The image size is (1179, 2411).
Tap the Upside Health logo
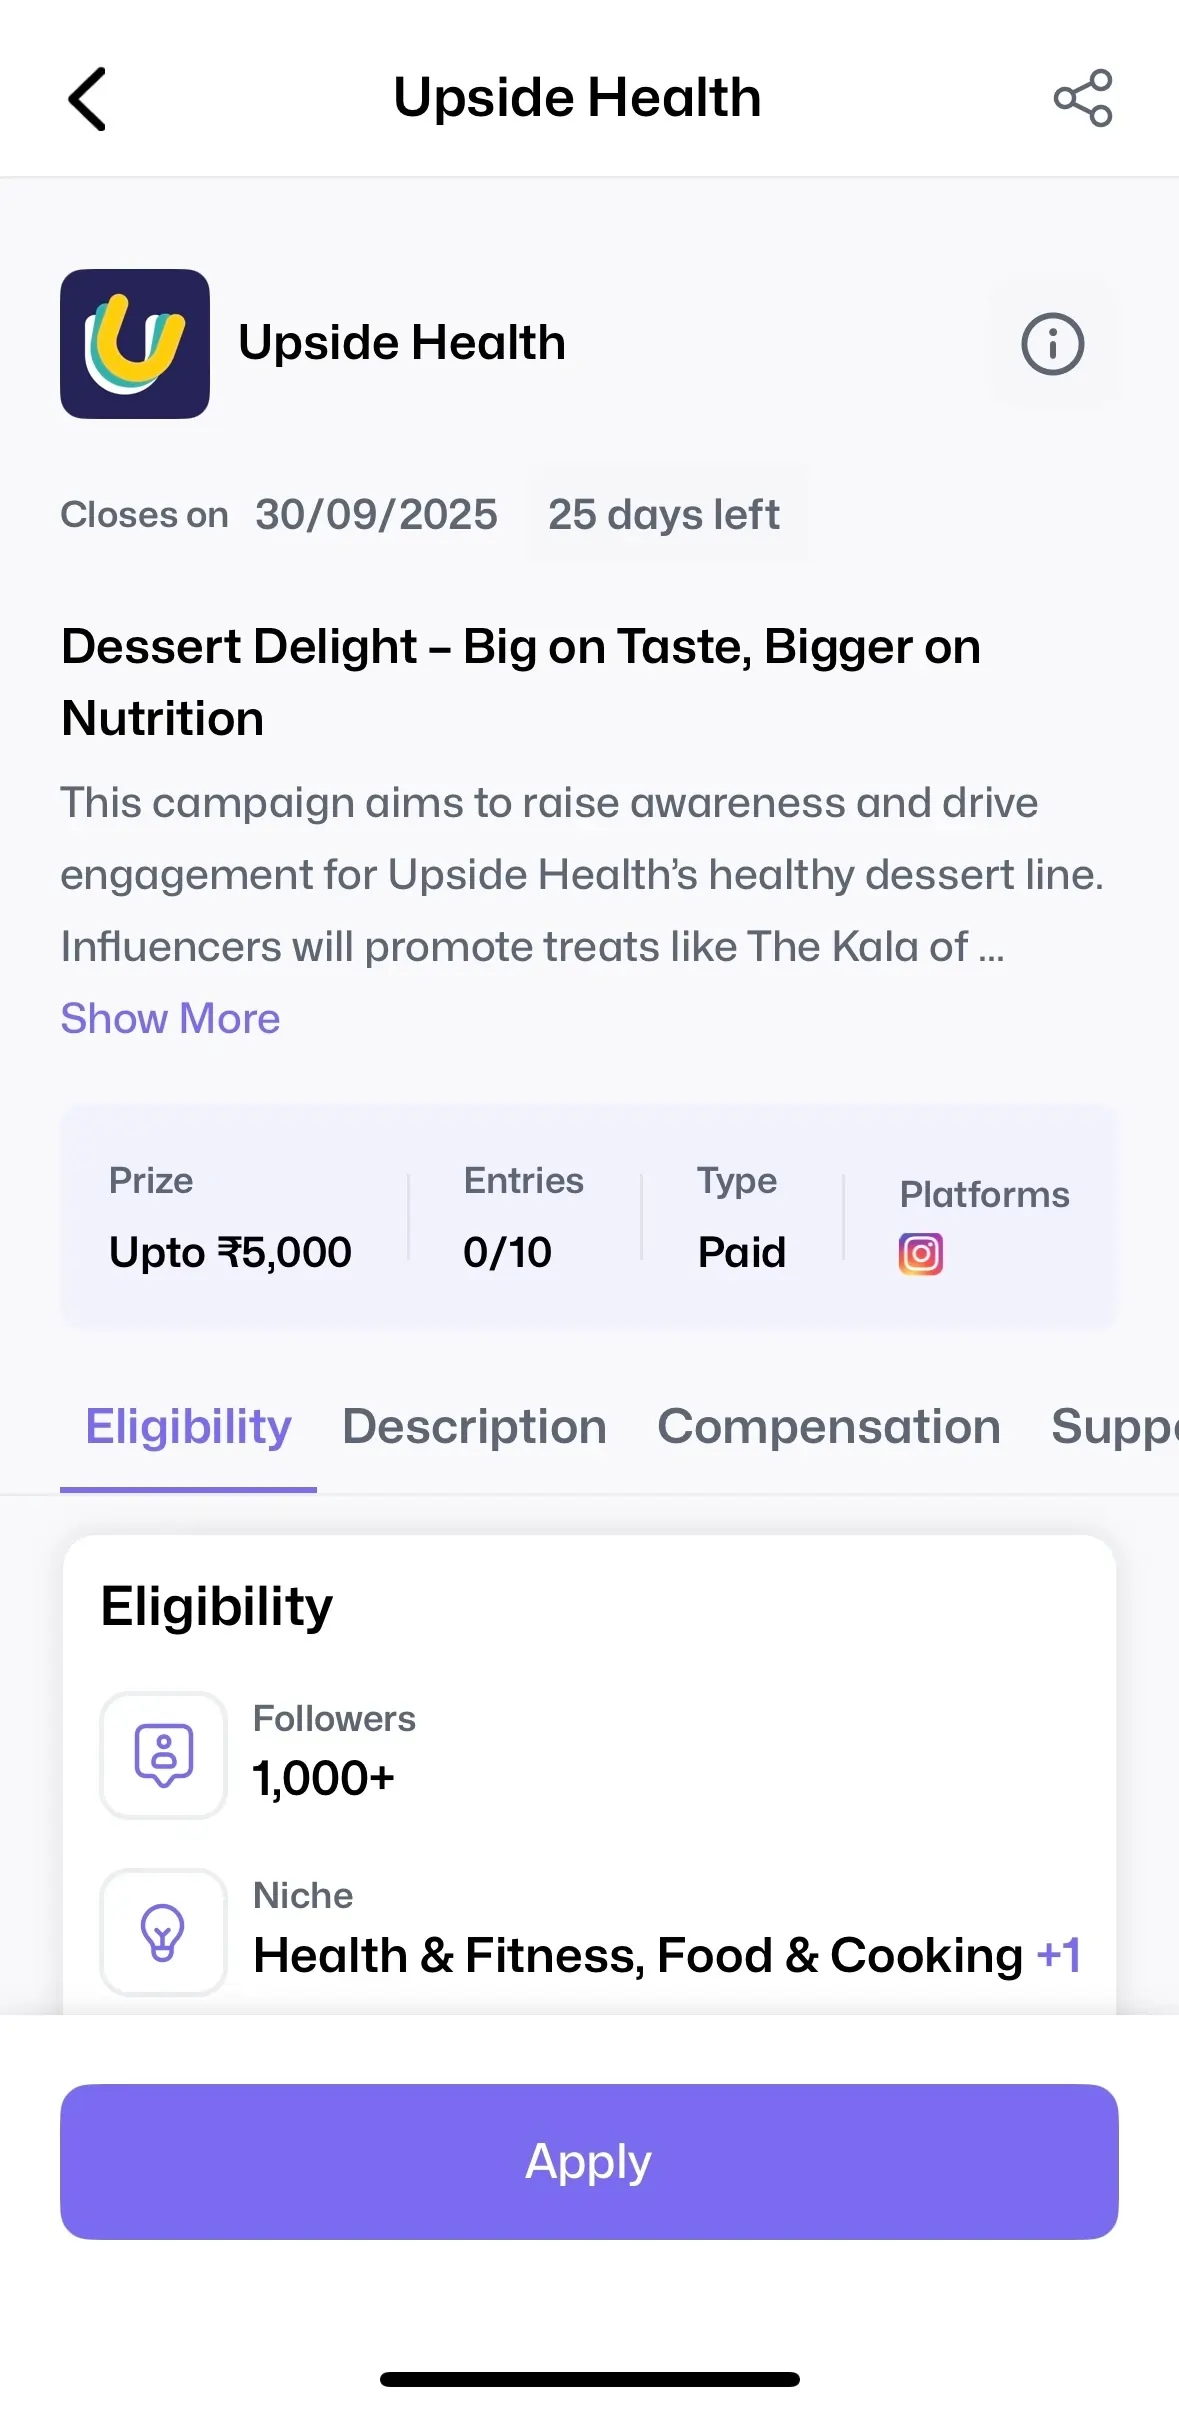click(x=135, y=344)
